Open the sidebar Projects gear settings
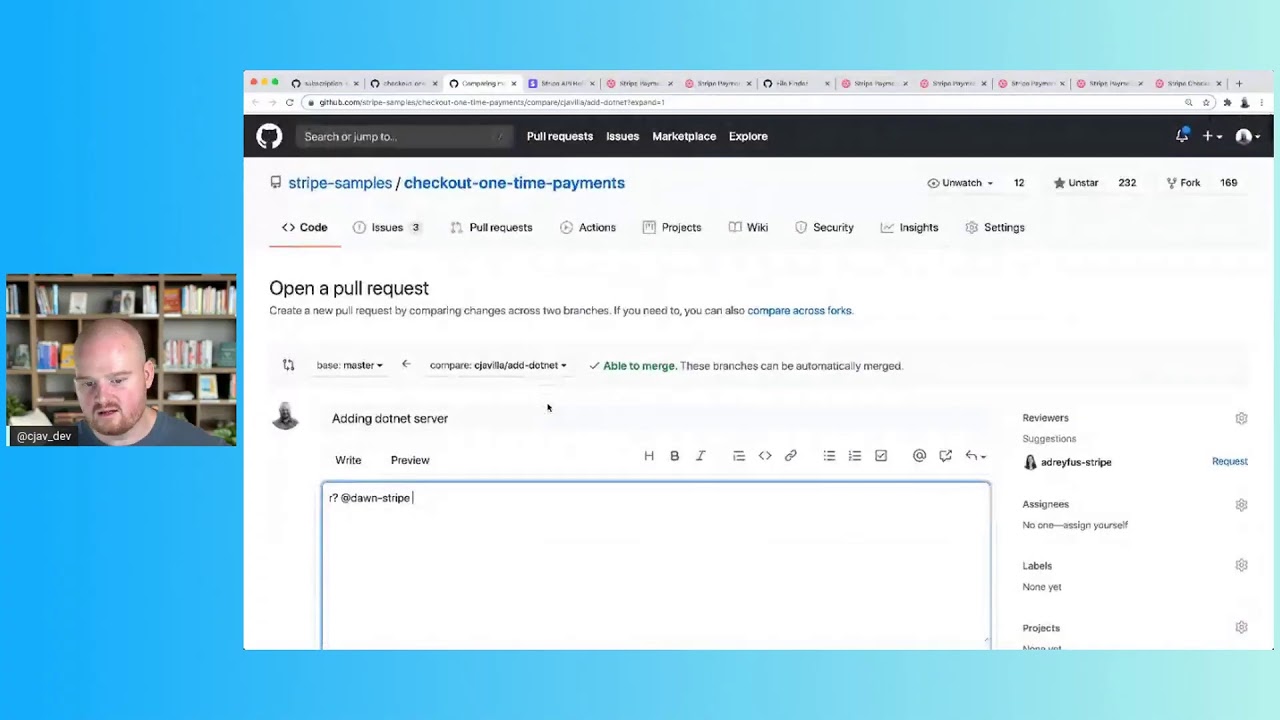1280x720 pixels. [x=1241, y=628]
